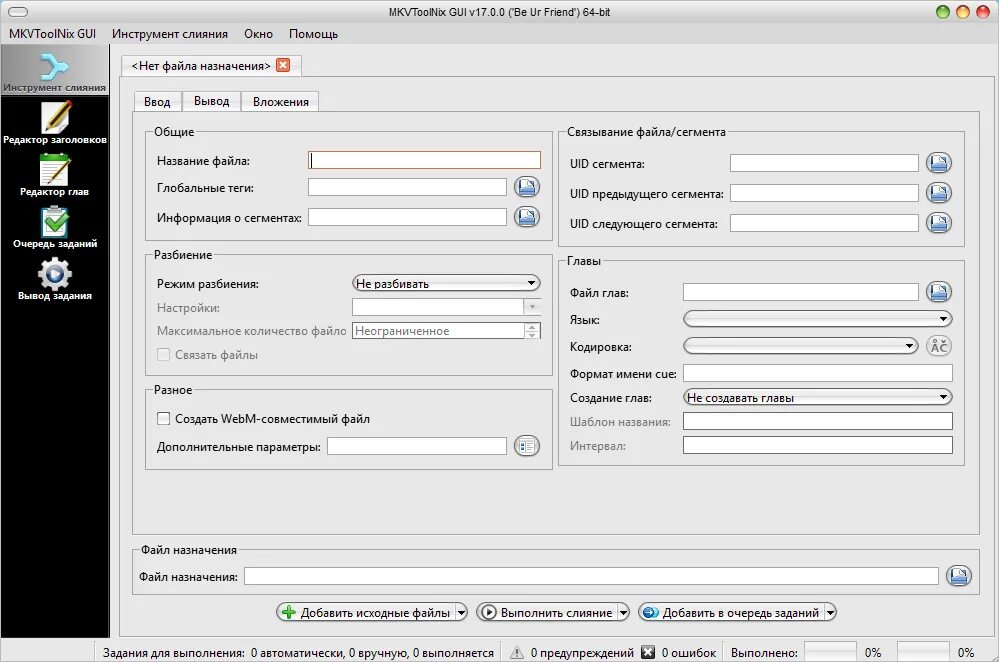Focus the Информация о сегментах input field
The height and width of the screenshot is (662, 999).
click(x=407, y=217)
